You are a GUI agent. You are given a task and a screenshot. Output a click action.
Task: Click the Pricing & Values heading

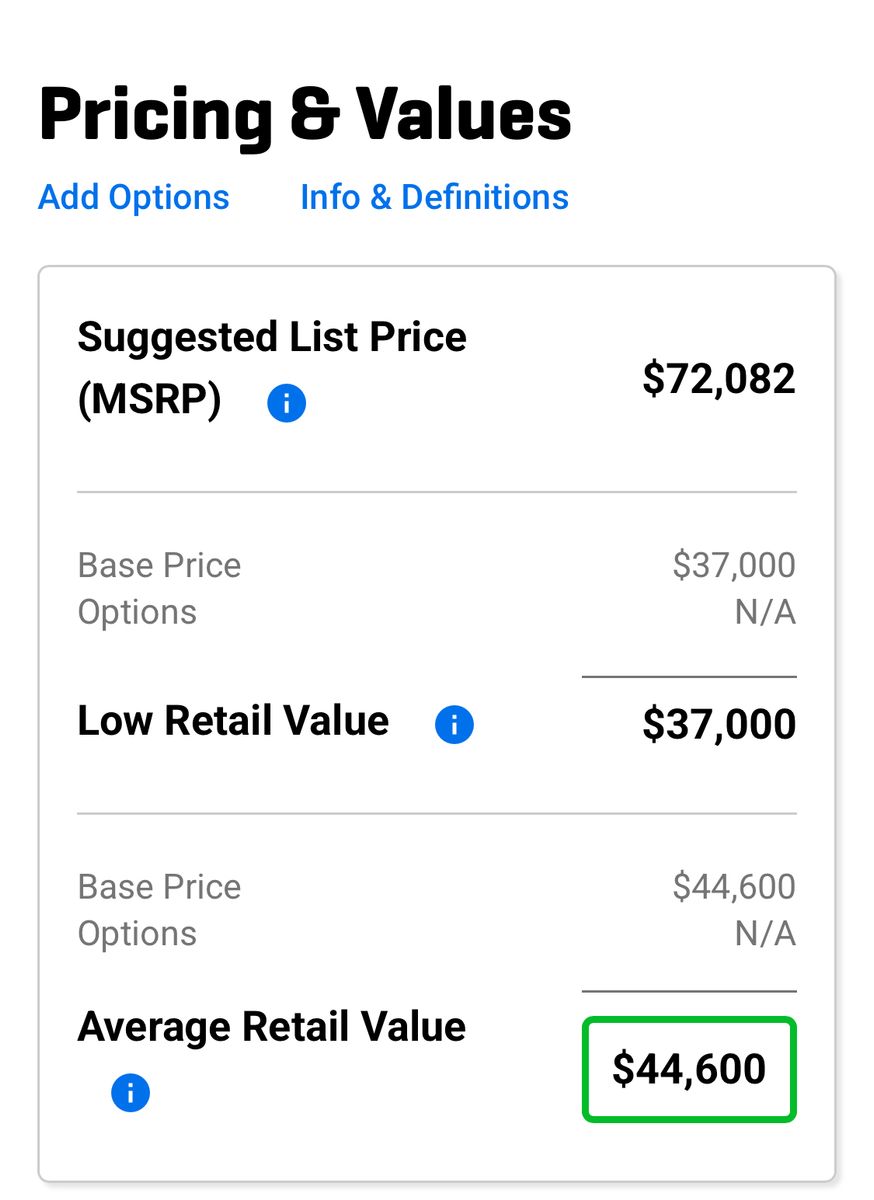click(305, 116)
